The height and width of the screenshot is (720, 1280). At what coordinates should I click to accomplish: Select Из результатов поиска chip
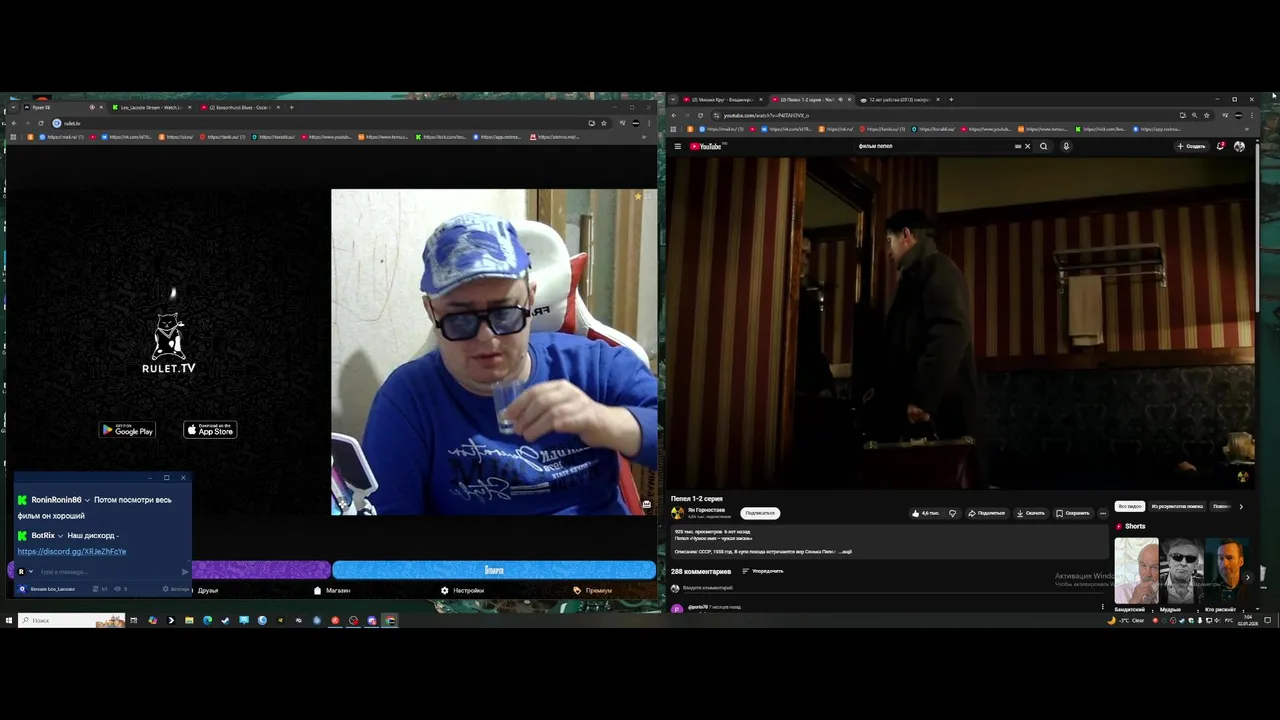(1177, 506)
